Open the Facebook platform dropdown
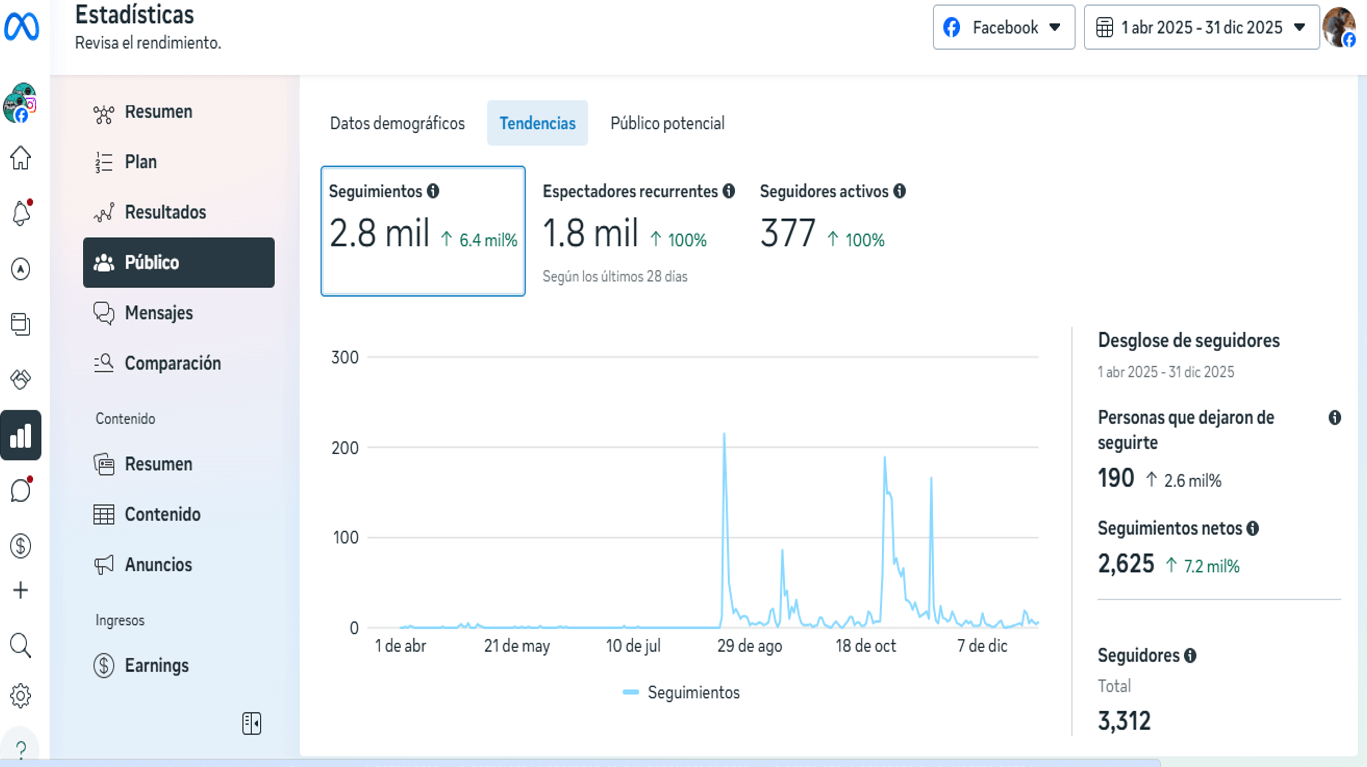 (x=1003, y=27)
